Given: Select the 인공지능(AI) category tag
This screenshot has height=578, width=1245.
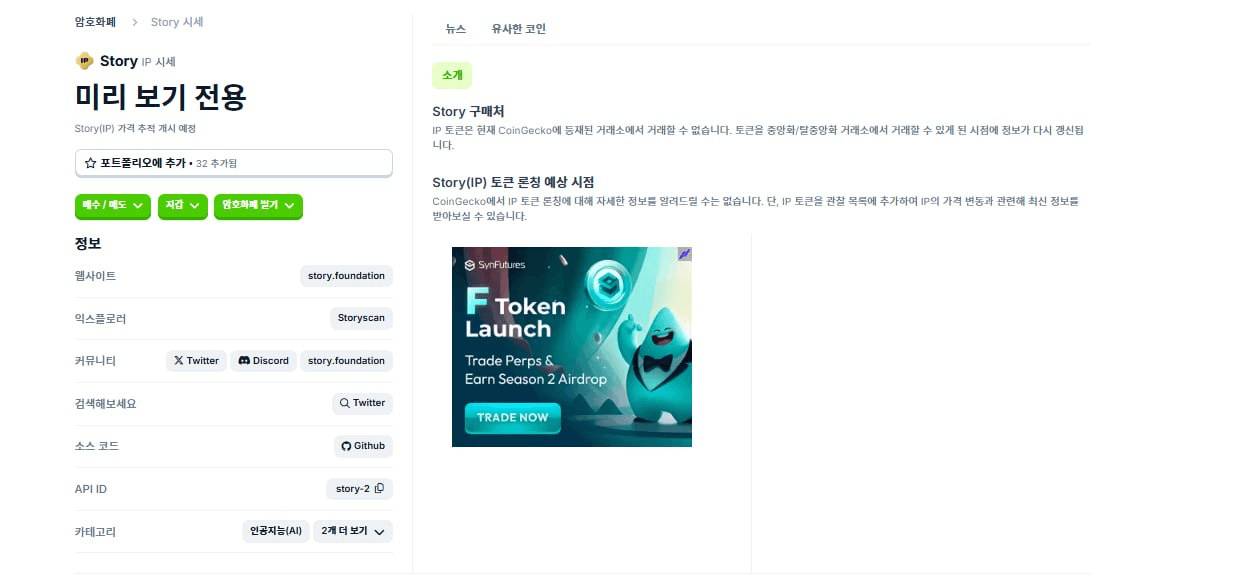Looking at the screenshot, I should (x=275, y=531).
